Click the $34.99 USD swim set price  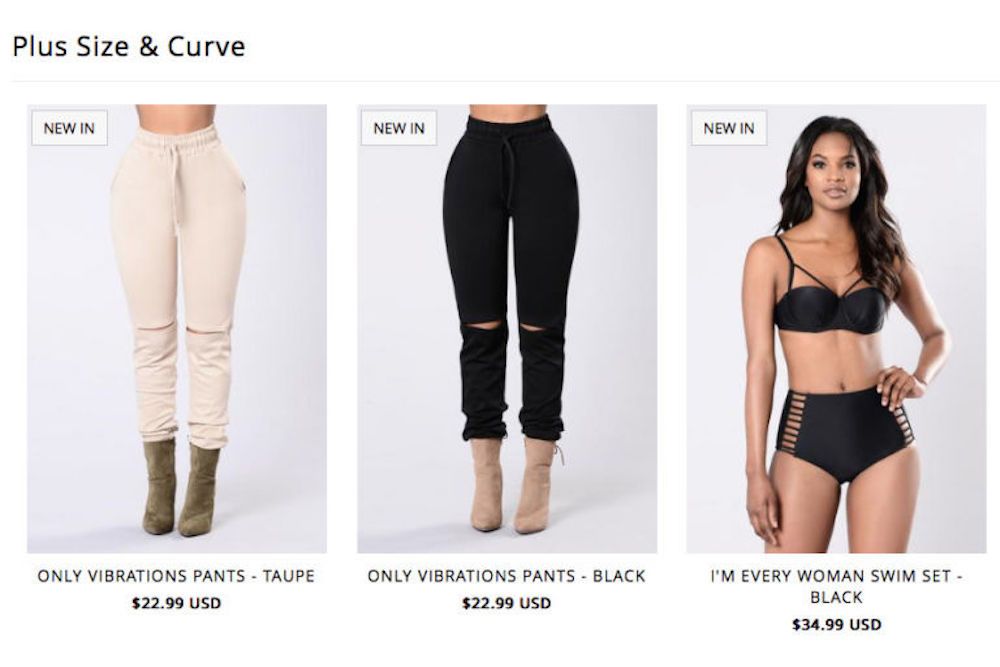[836, 624]
